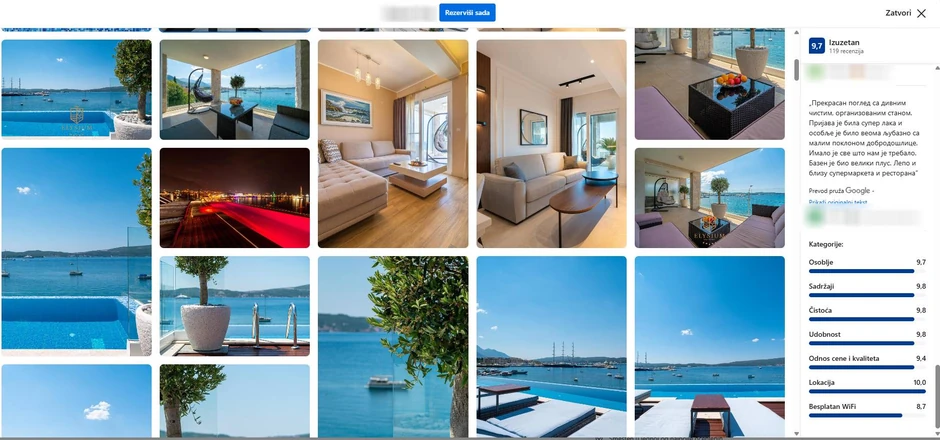The height and width of the screenshot is (440, 940).
Task: Open the sun loungers by the pool photo
Action: coord(551,346)
